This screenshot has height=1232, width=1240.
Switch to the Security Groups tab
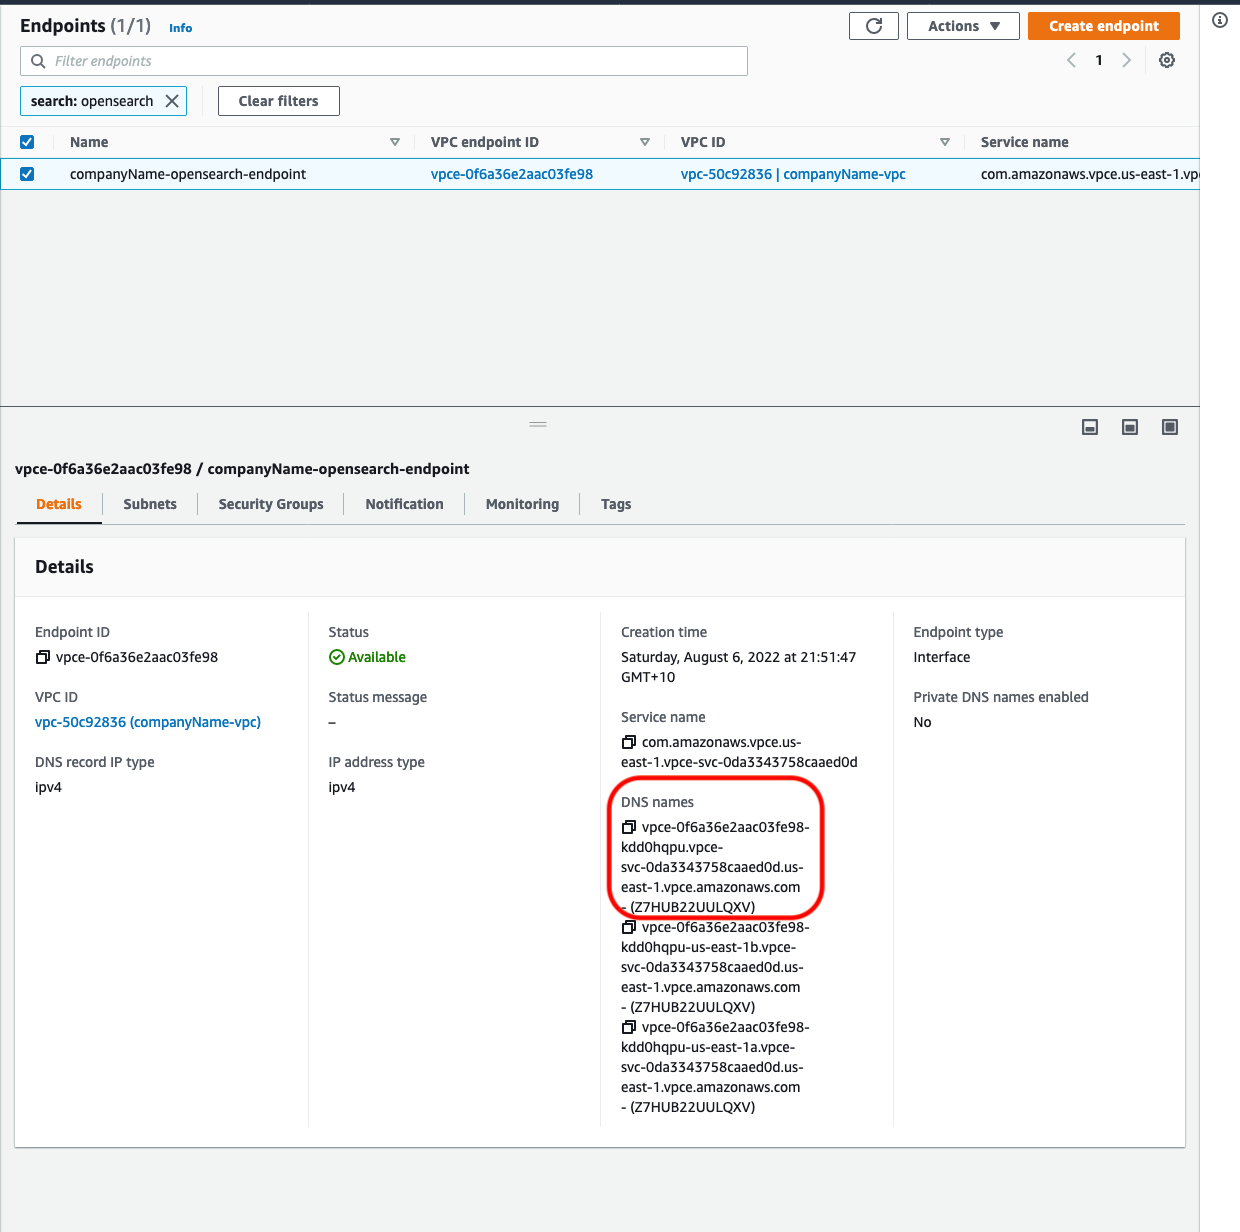pos(270,504)
